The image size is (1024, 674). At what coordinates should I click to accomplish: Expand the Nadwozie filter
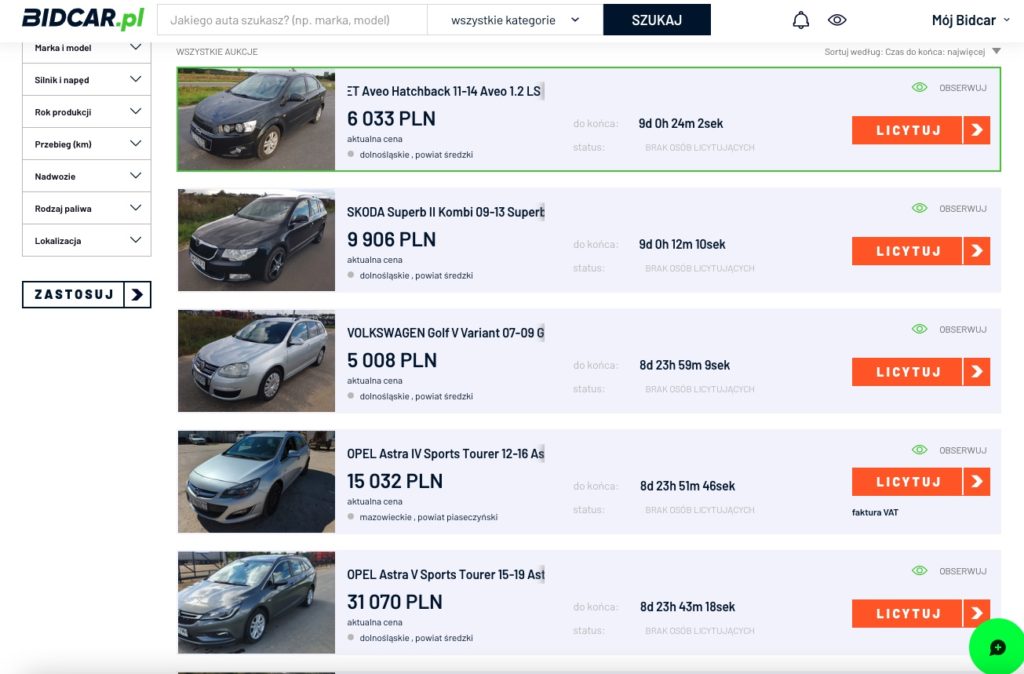(87, 176)
